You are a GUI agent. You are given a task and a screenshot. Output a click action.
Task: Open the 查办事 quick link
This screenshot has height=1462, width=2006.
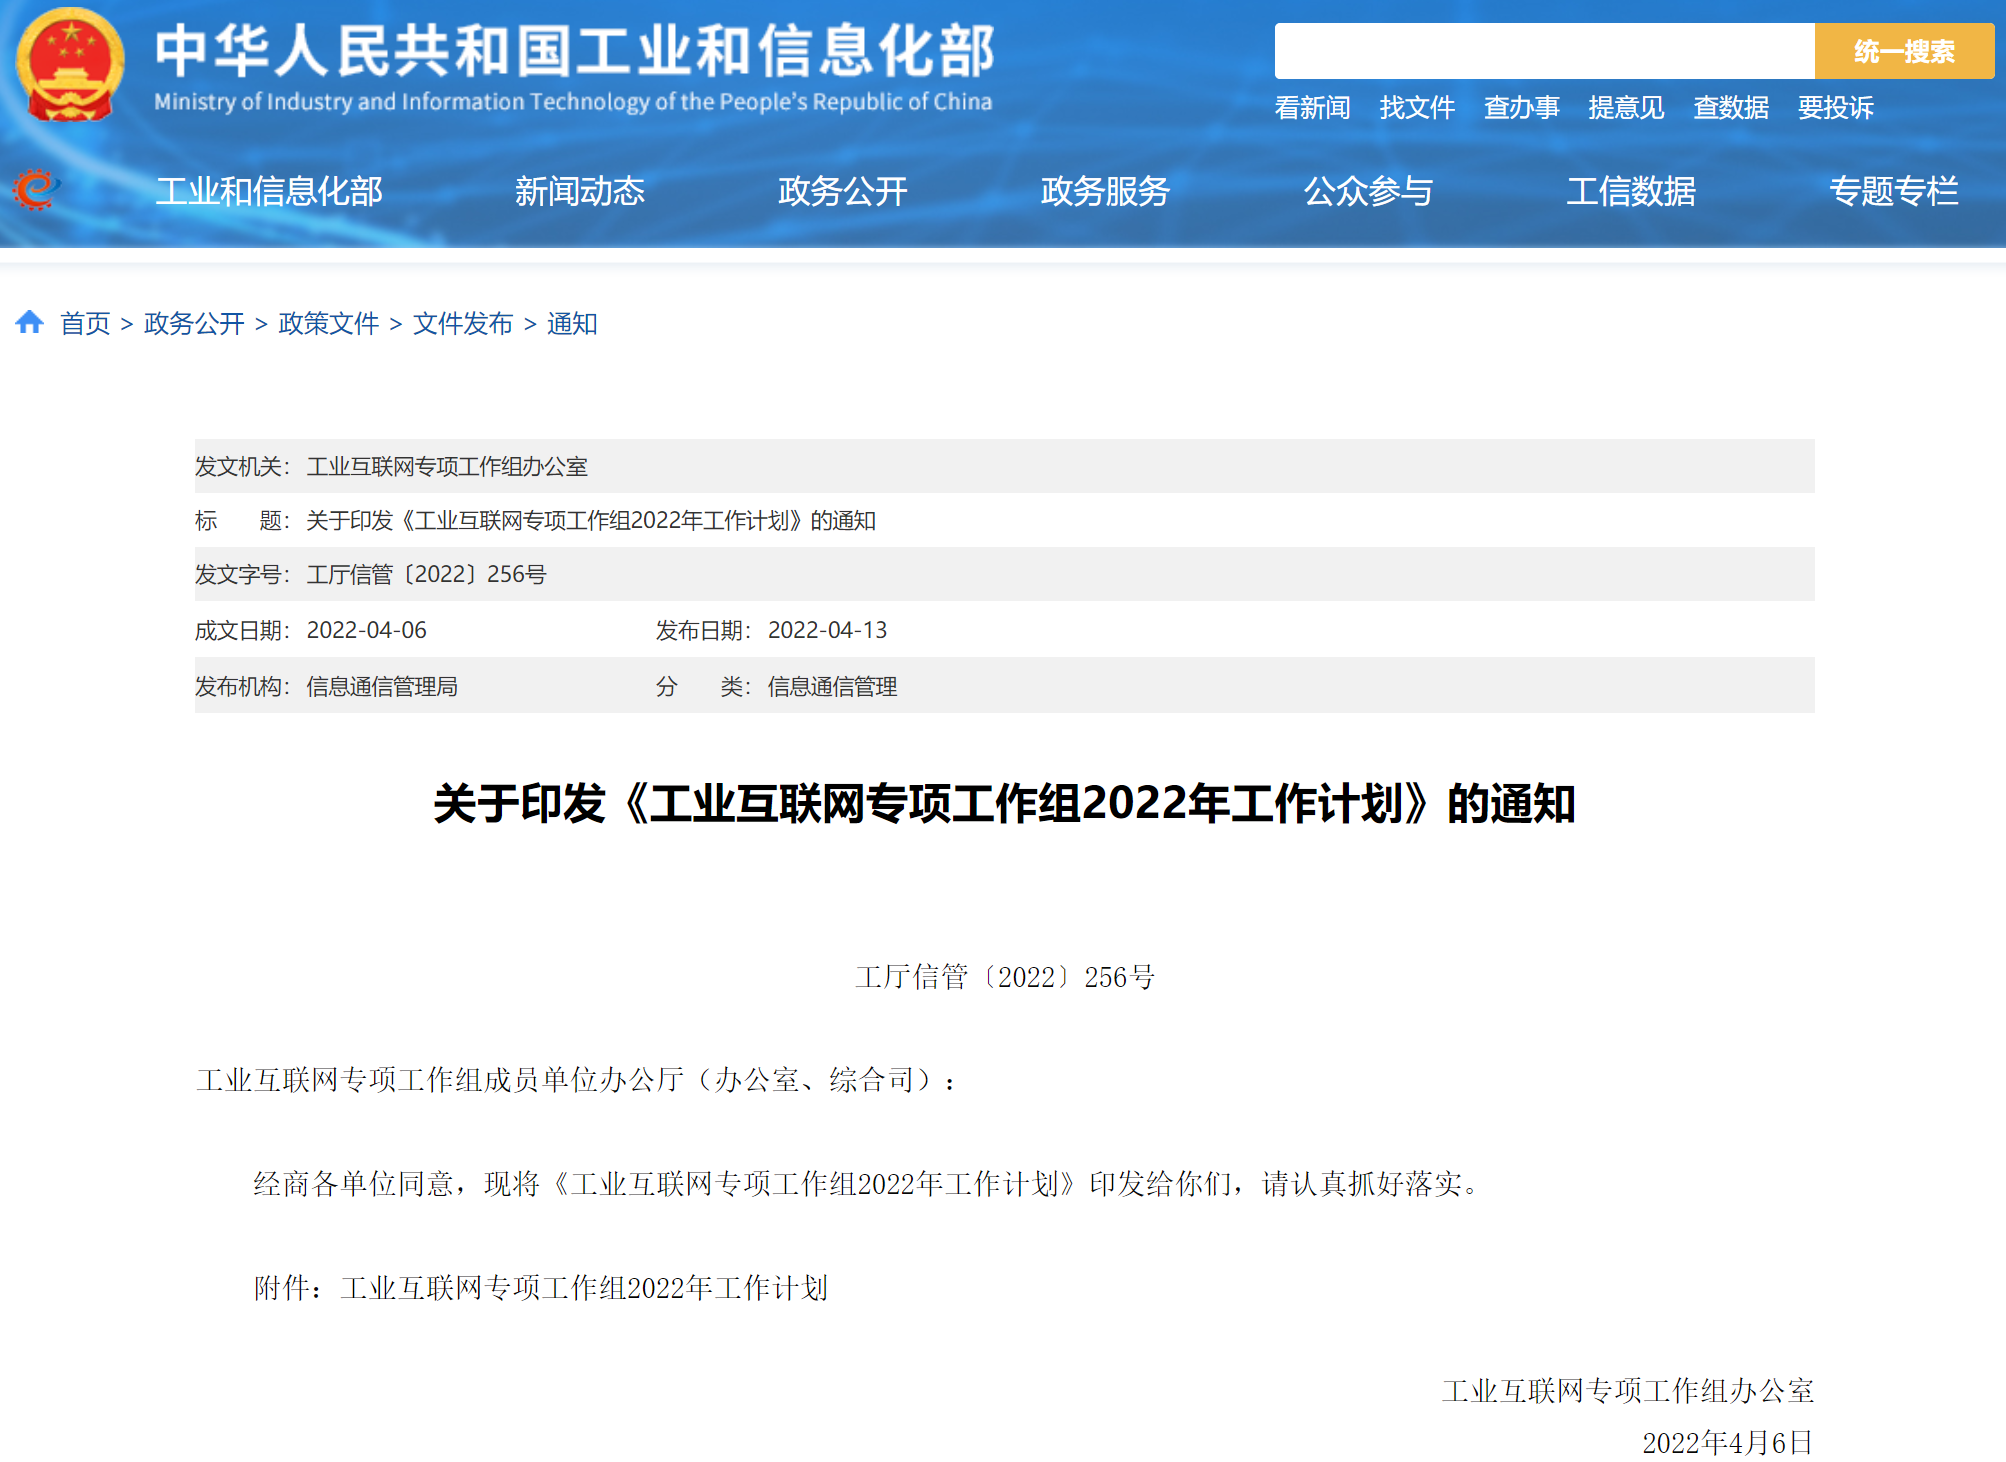click(1521, 107)
